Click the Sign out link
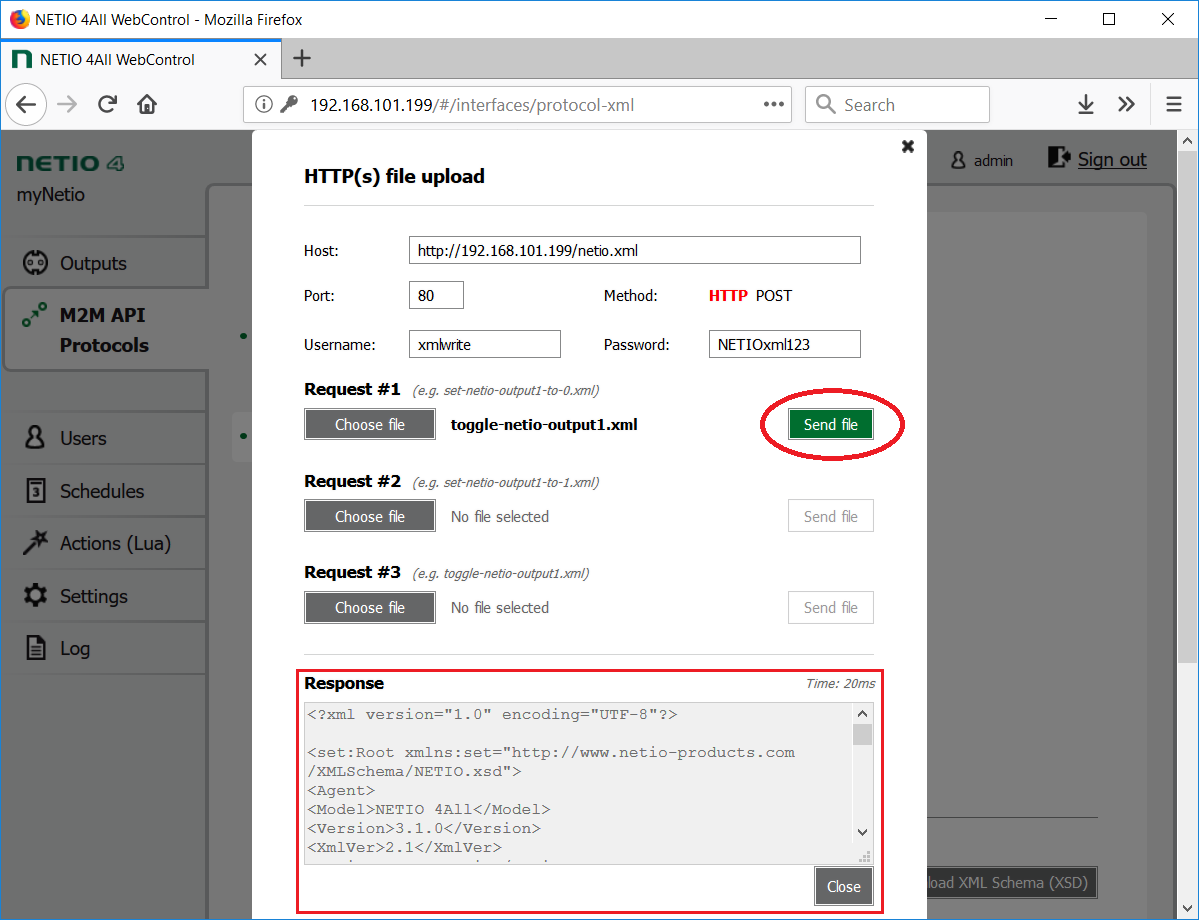 (1112, 159)
